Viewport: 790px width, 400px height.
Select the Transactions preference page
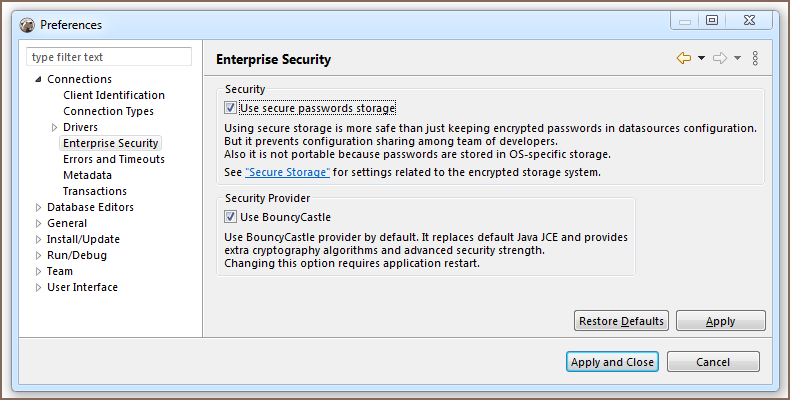[x=94, y=191]
